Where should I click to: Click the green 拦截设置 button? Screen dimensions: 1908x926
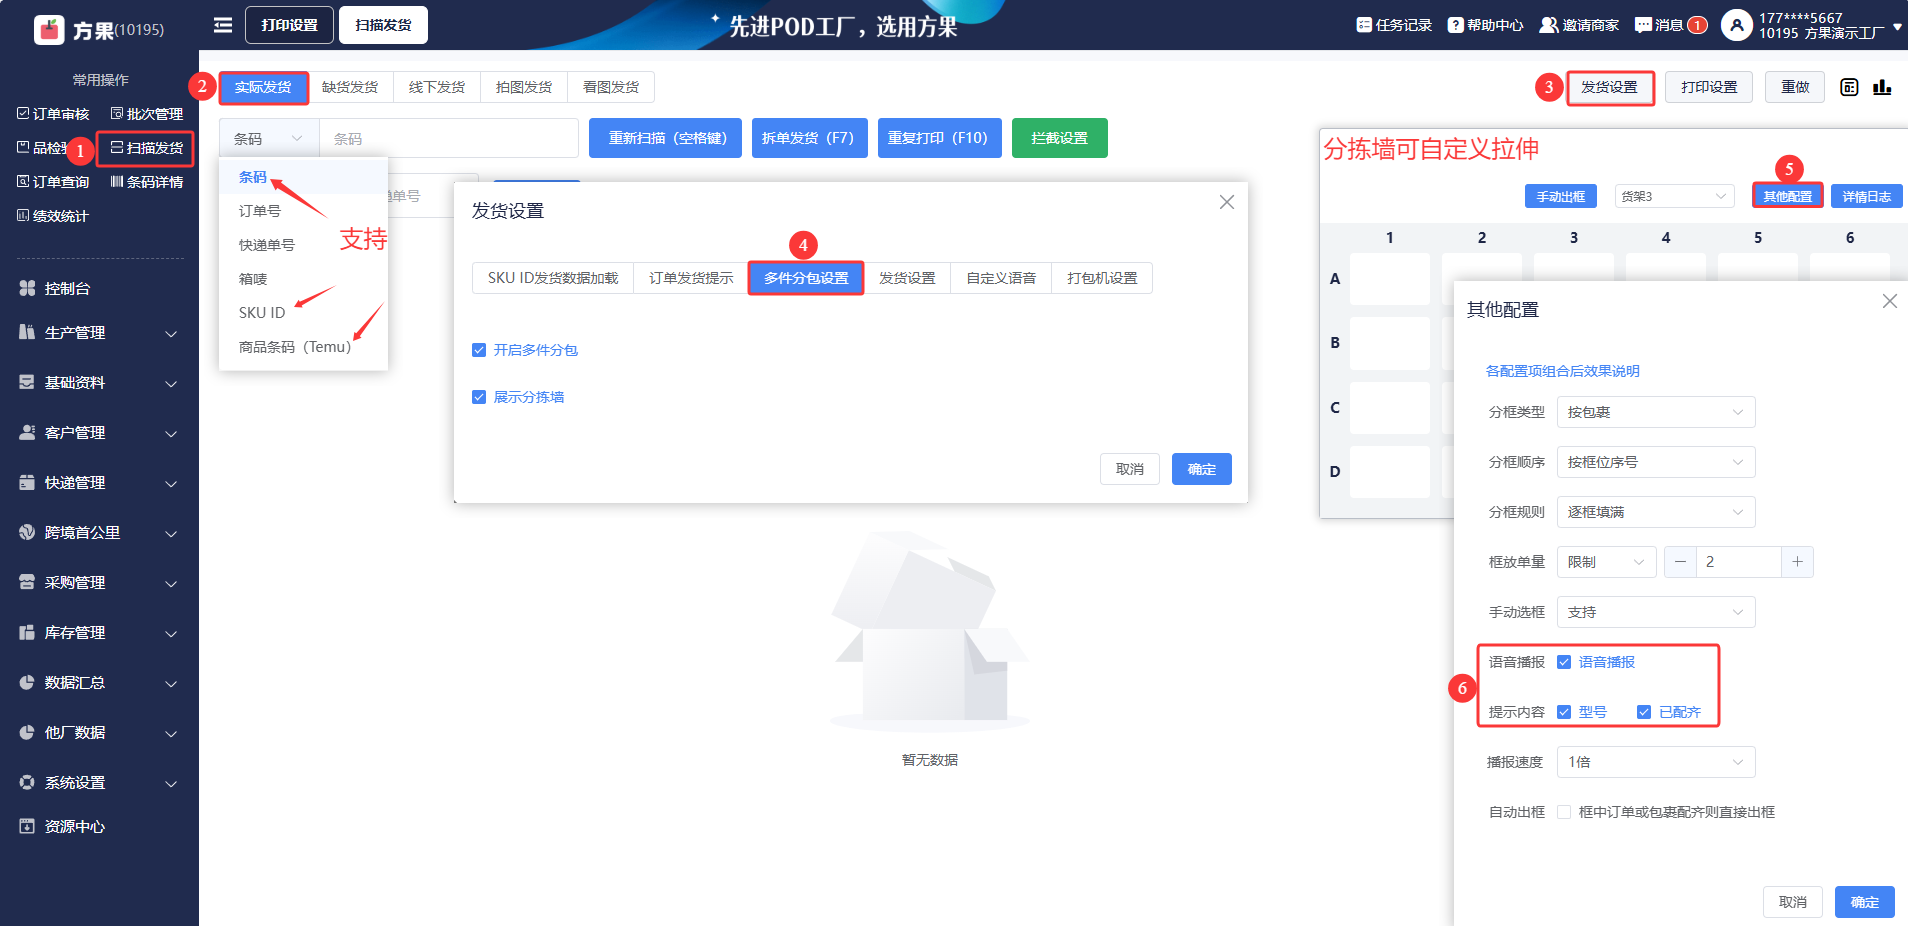coord(1060,138)
